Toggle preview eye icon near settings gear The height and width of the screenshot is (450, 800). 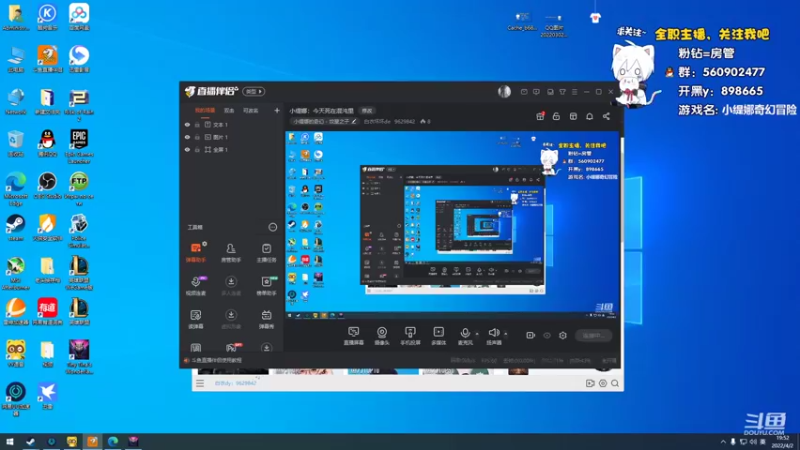pos(547,335)
